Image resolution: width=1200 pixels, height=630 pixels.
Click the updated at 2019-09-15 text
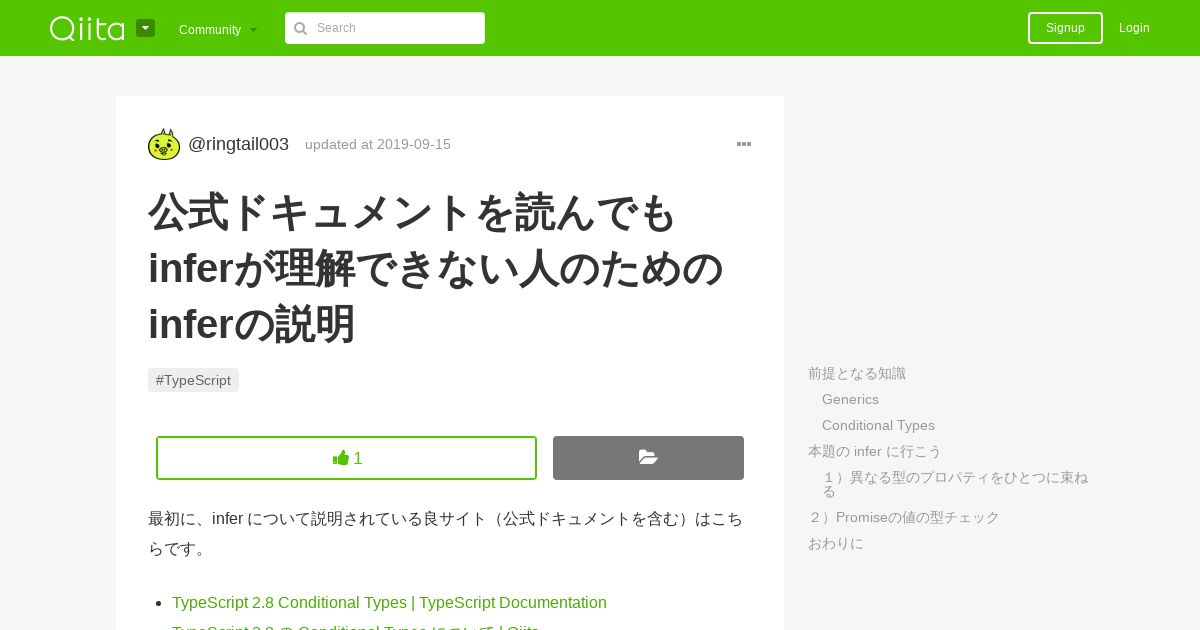click(x=378, y=144)
